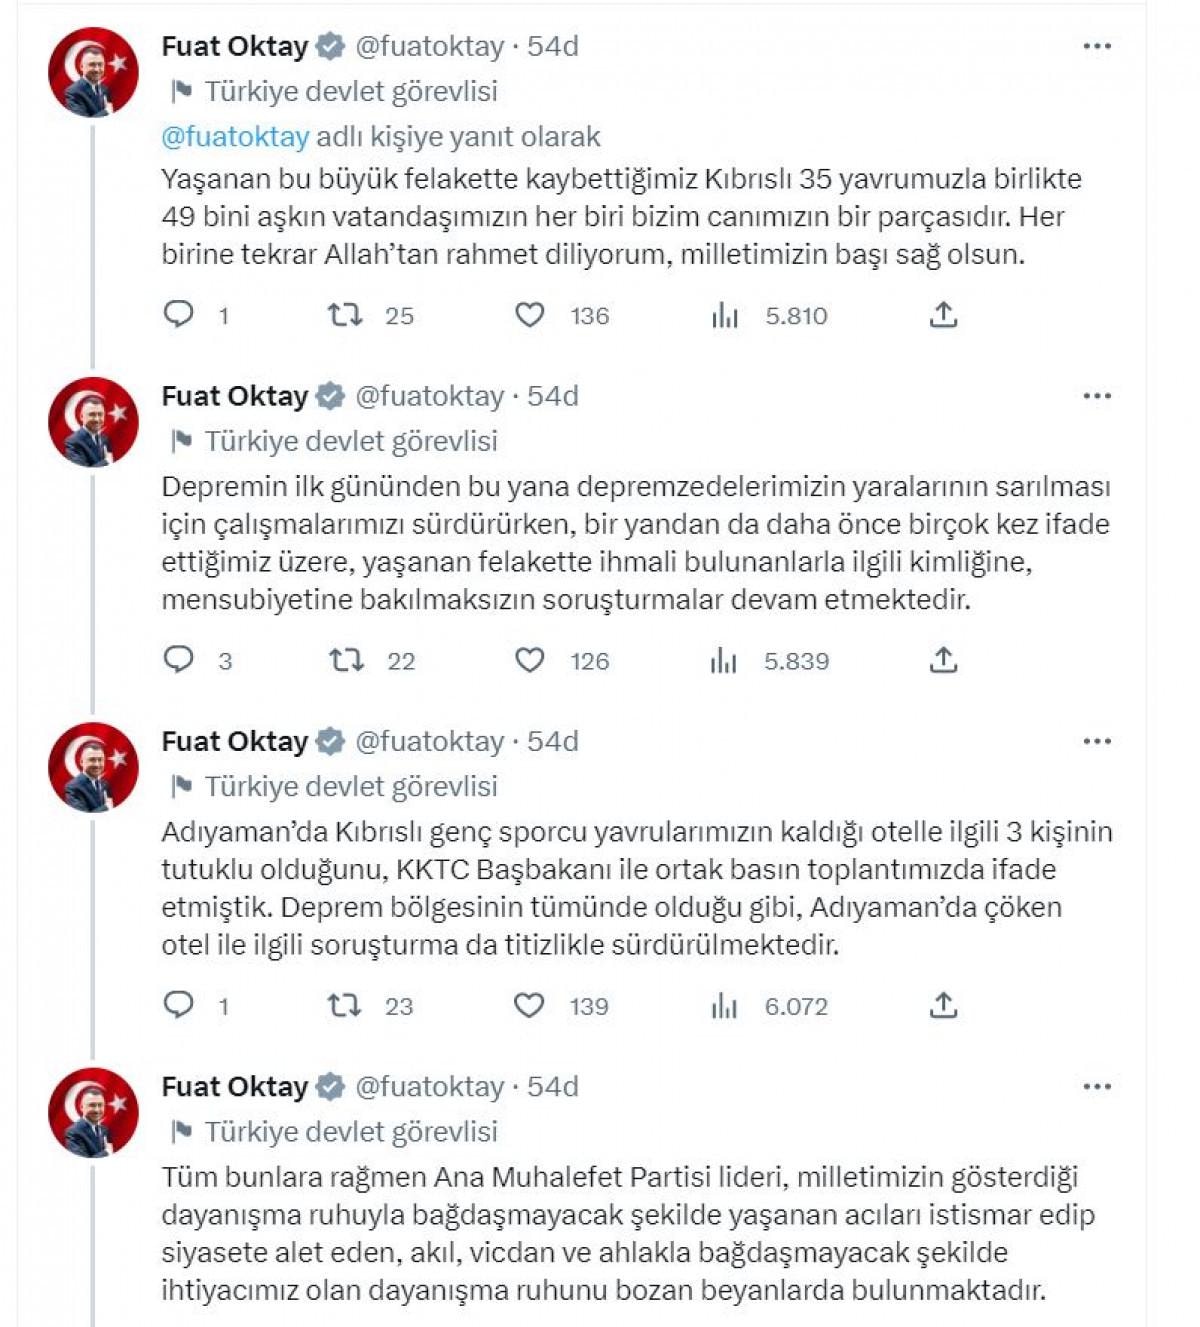1200x1327 pixels.
Task: Like the Adıyaman hotel tweet with 139 likes
Action: pyautogui.click(x=529, y=1005)
